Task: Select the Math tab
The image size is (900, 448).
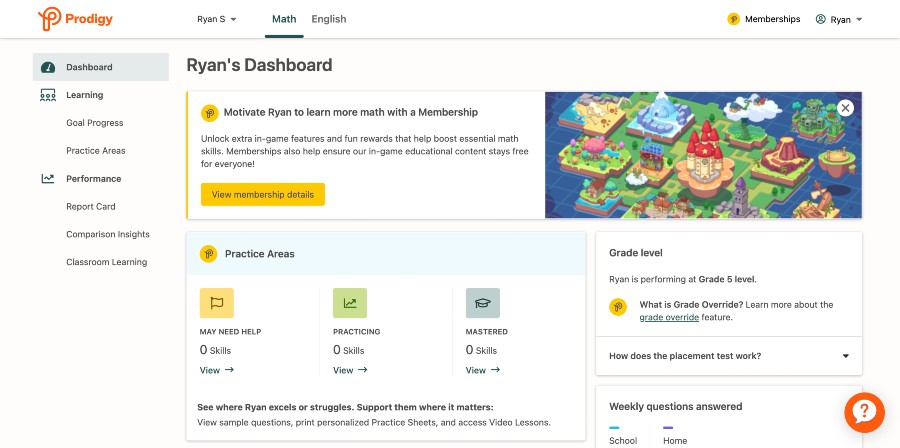Action: (x=284, y=19)
